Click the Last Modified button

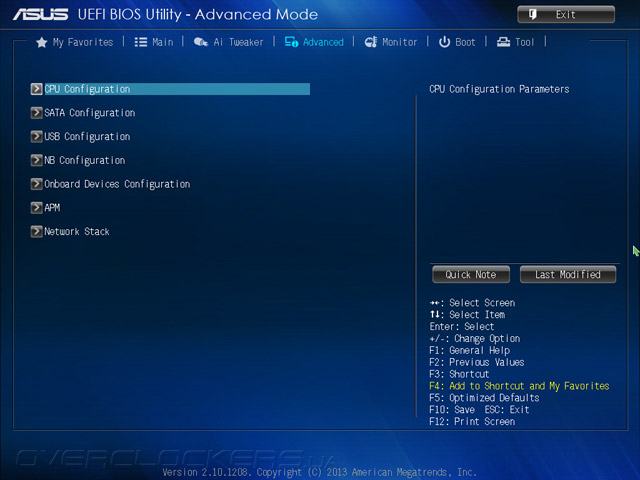point(568,274)
